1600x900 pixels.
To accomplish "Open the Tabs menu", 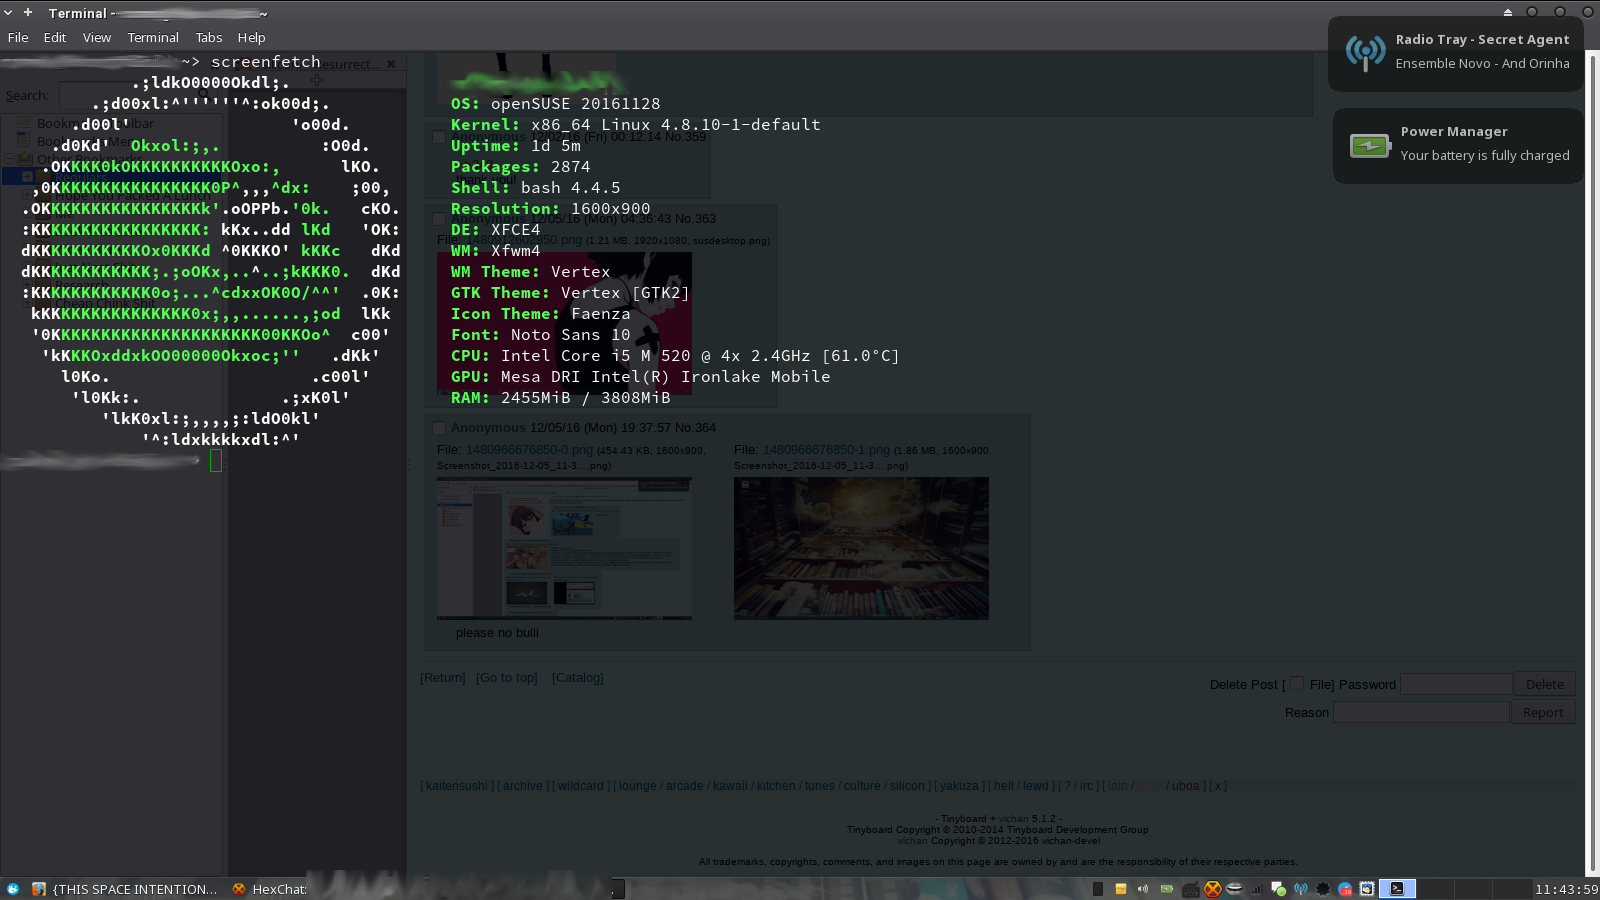I will pos(209,37).
